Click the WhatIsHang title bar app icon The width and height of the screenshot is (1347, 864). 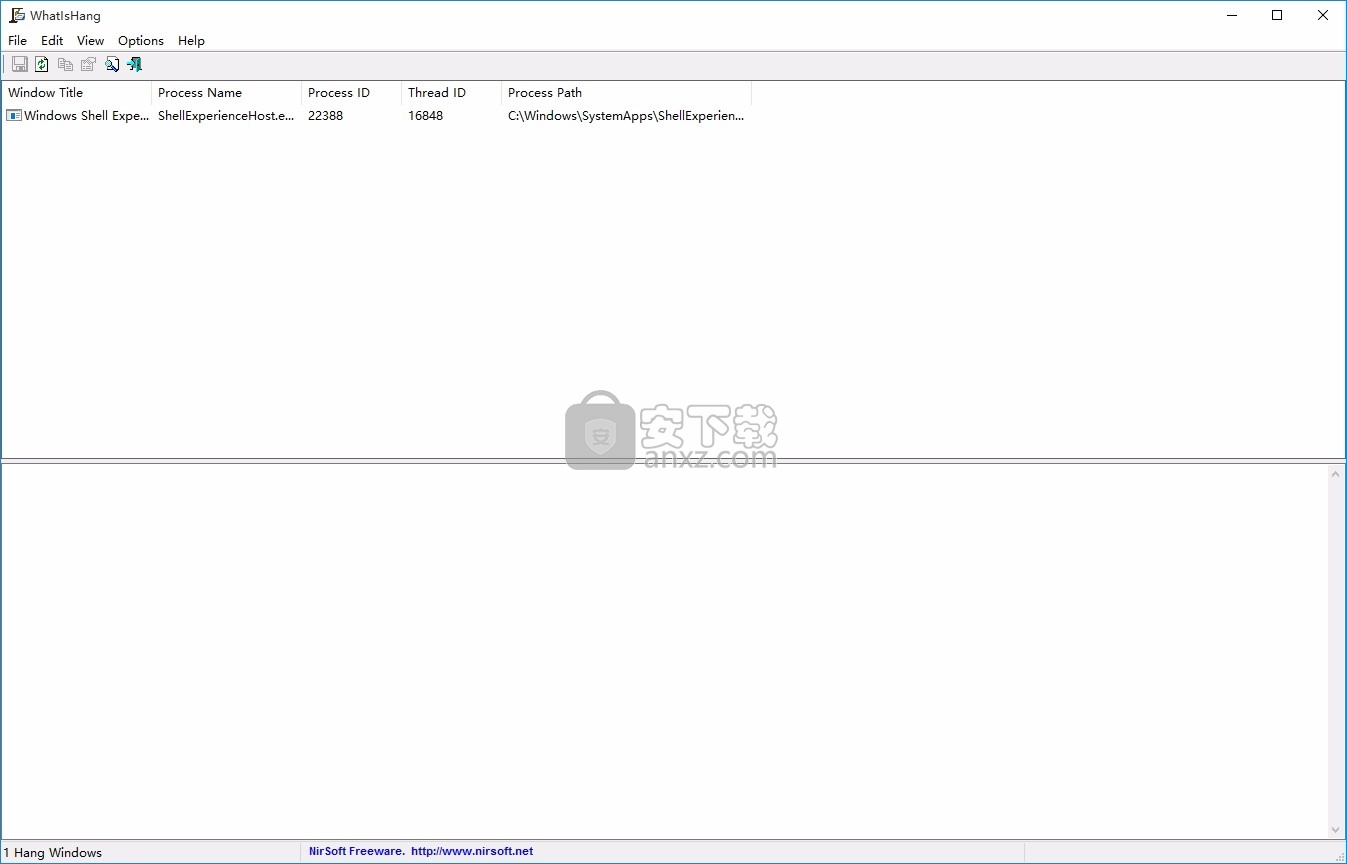(17, 15)
